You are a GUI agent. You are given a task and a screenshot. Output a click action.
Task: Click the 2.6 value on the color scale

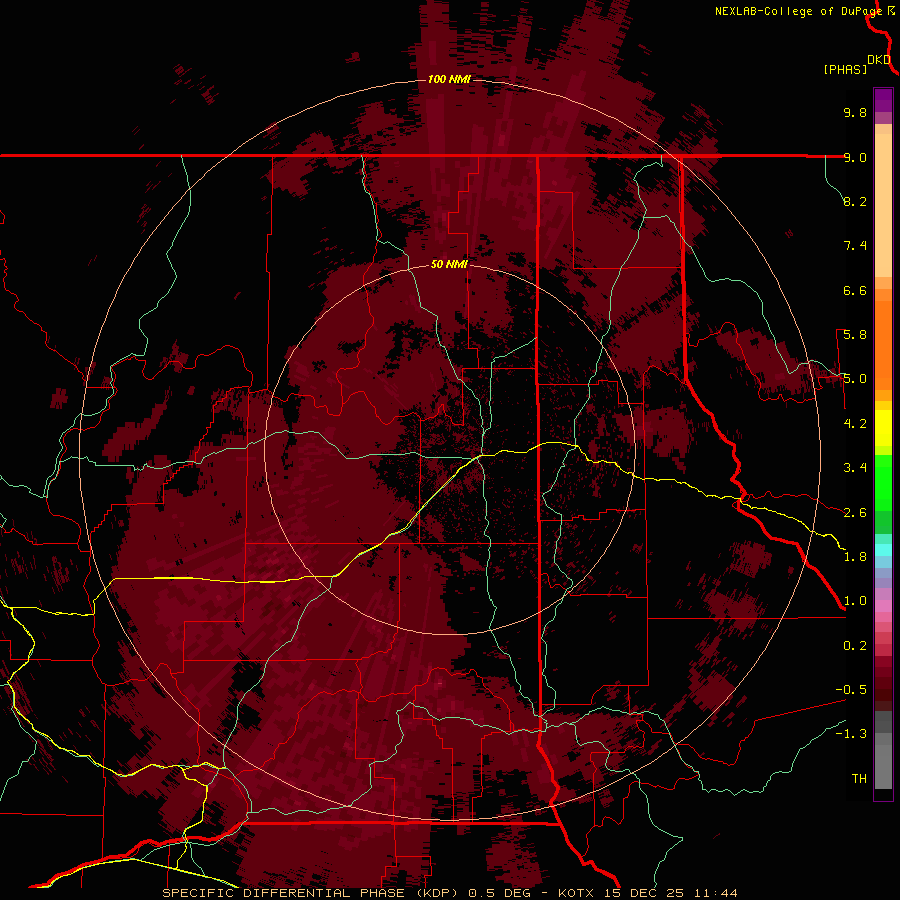click(855, 513)
